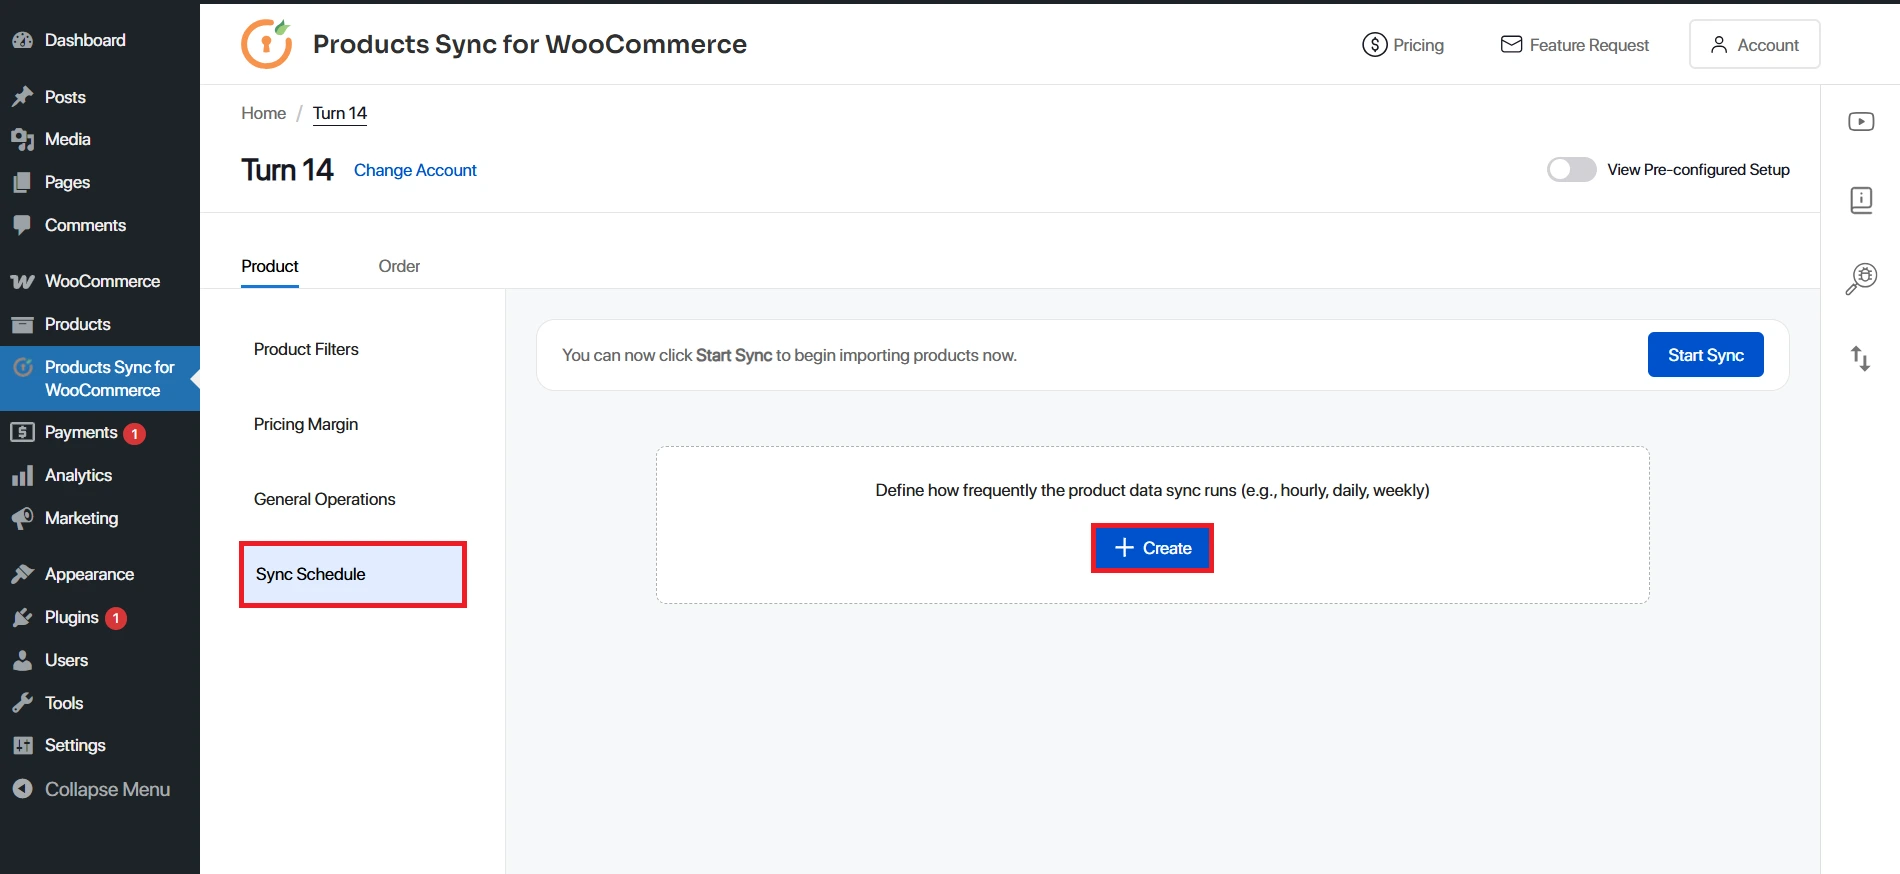
Task: Click the Feature Request envelope icon
Action: [1511, 44]
